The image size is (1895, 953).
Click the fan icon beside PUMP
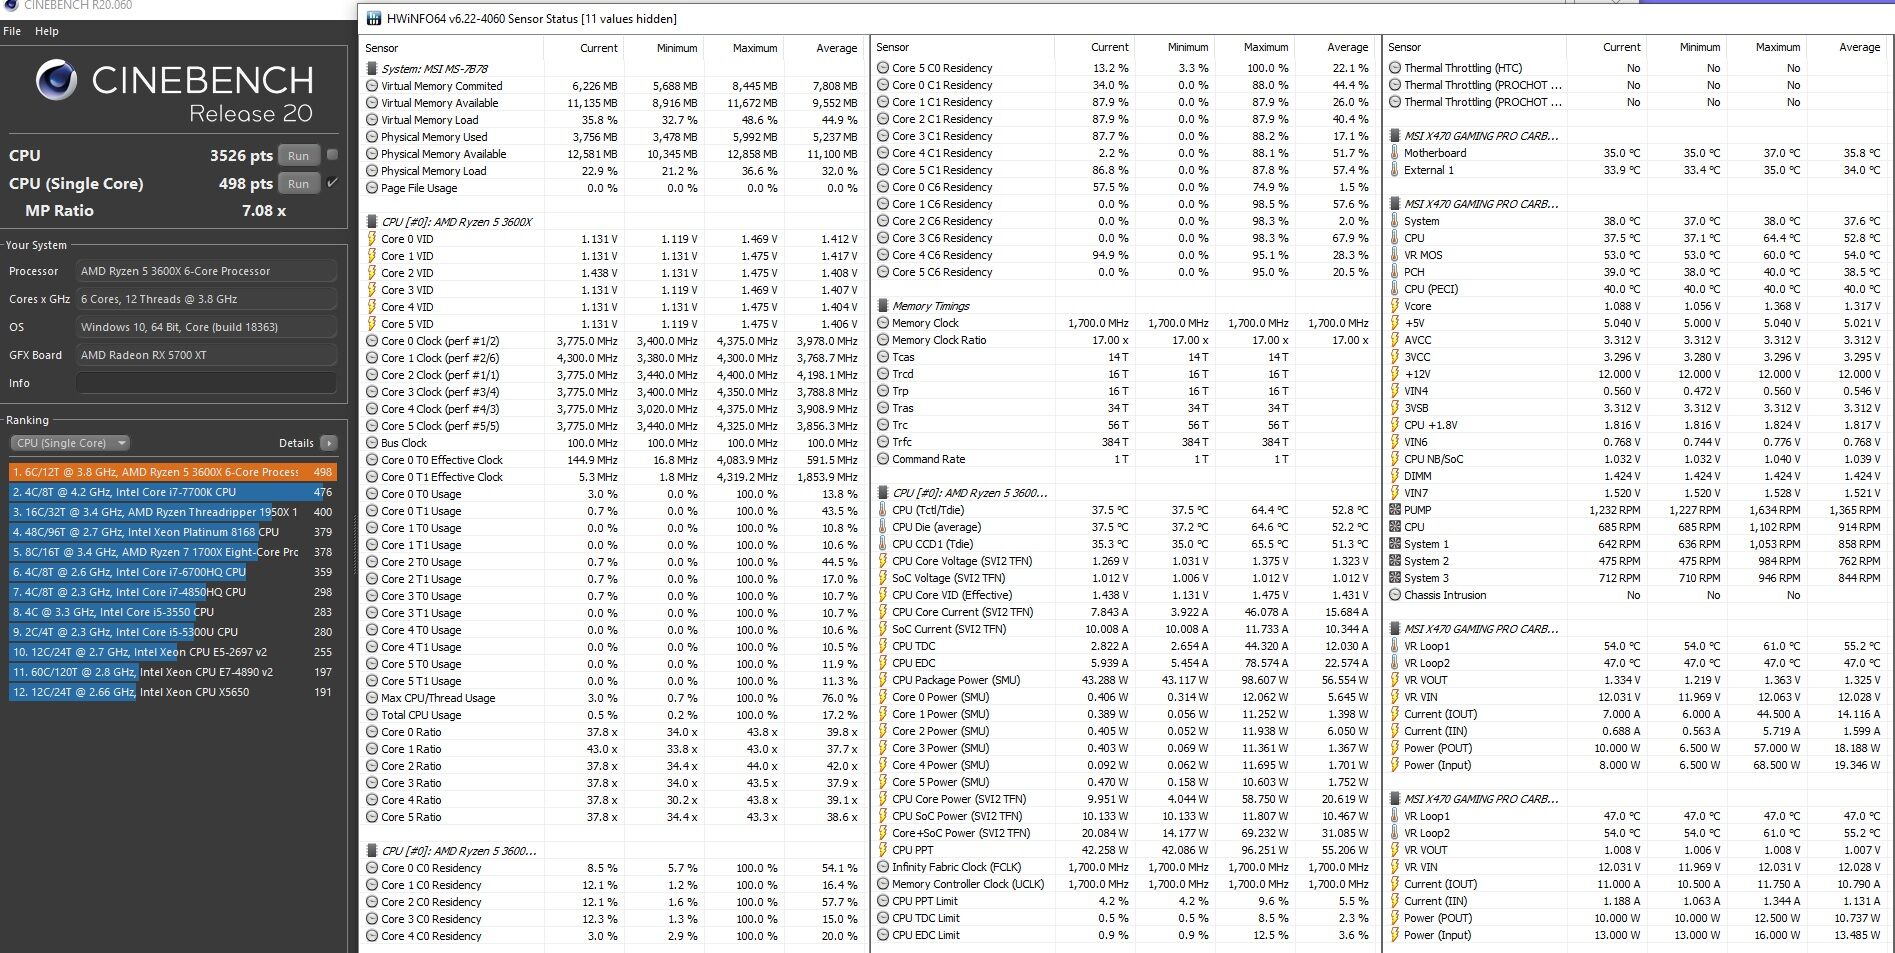1395,510
